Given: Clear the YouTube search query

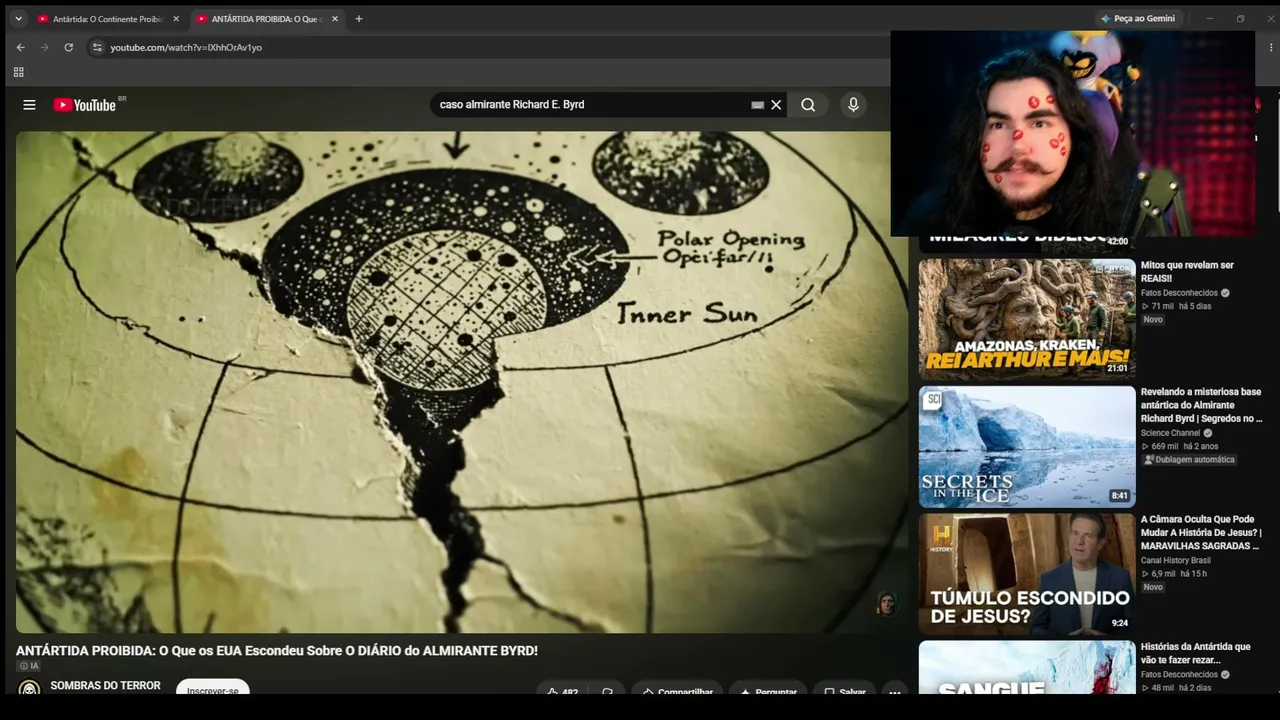Looking at the screenshot, I should 776,105.
